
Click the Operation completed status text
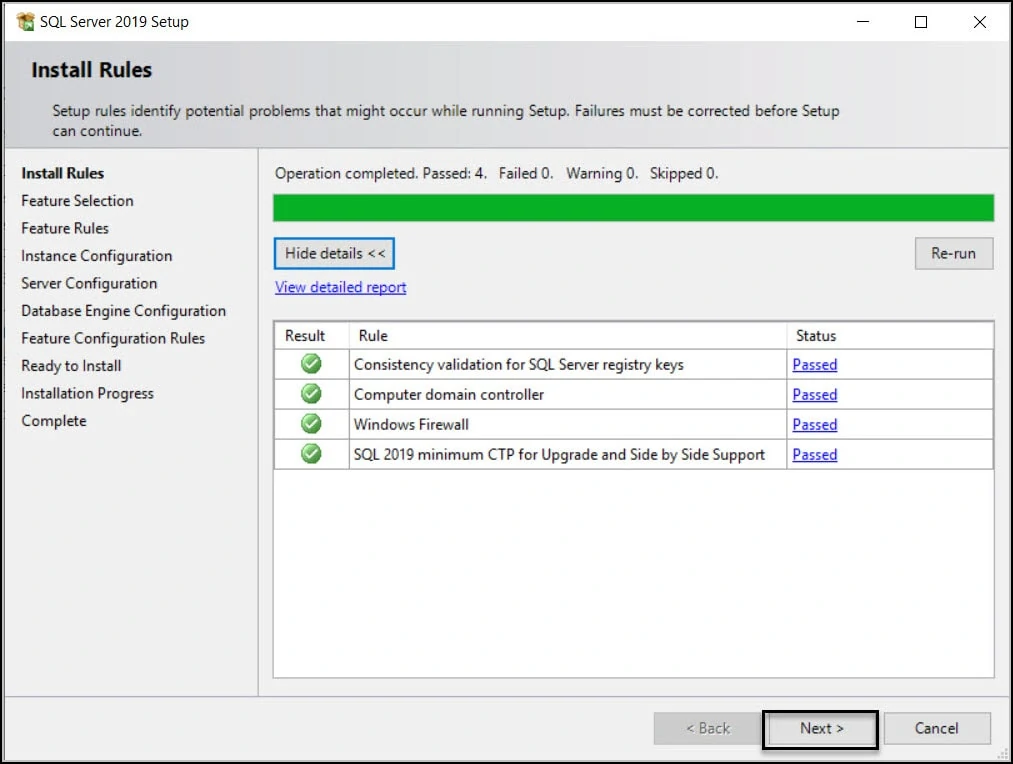point(496,173)
